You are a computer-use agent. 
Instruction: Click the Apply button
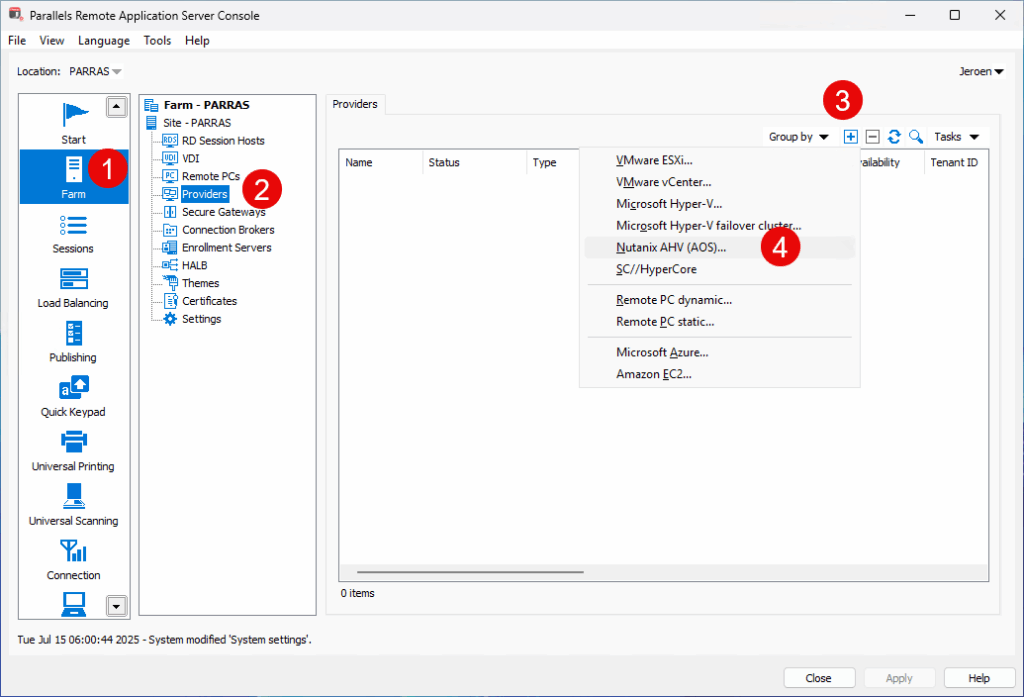point(899,678)
